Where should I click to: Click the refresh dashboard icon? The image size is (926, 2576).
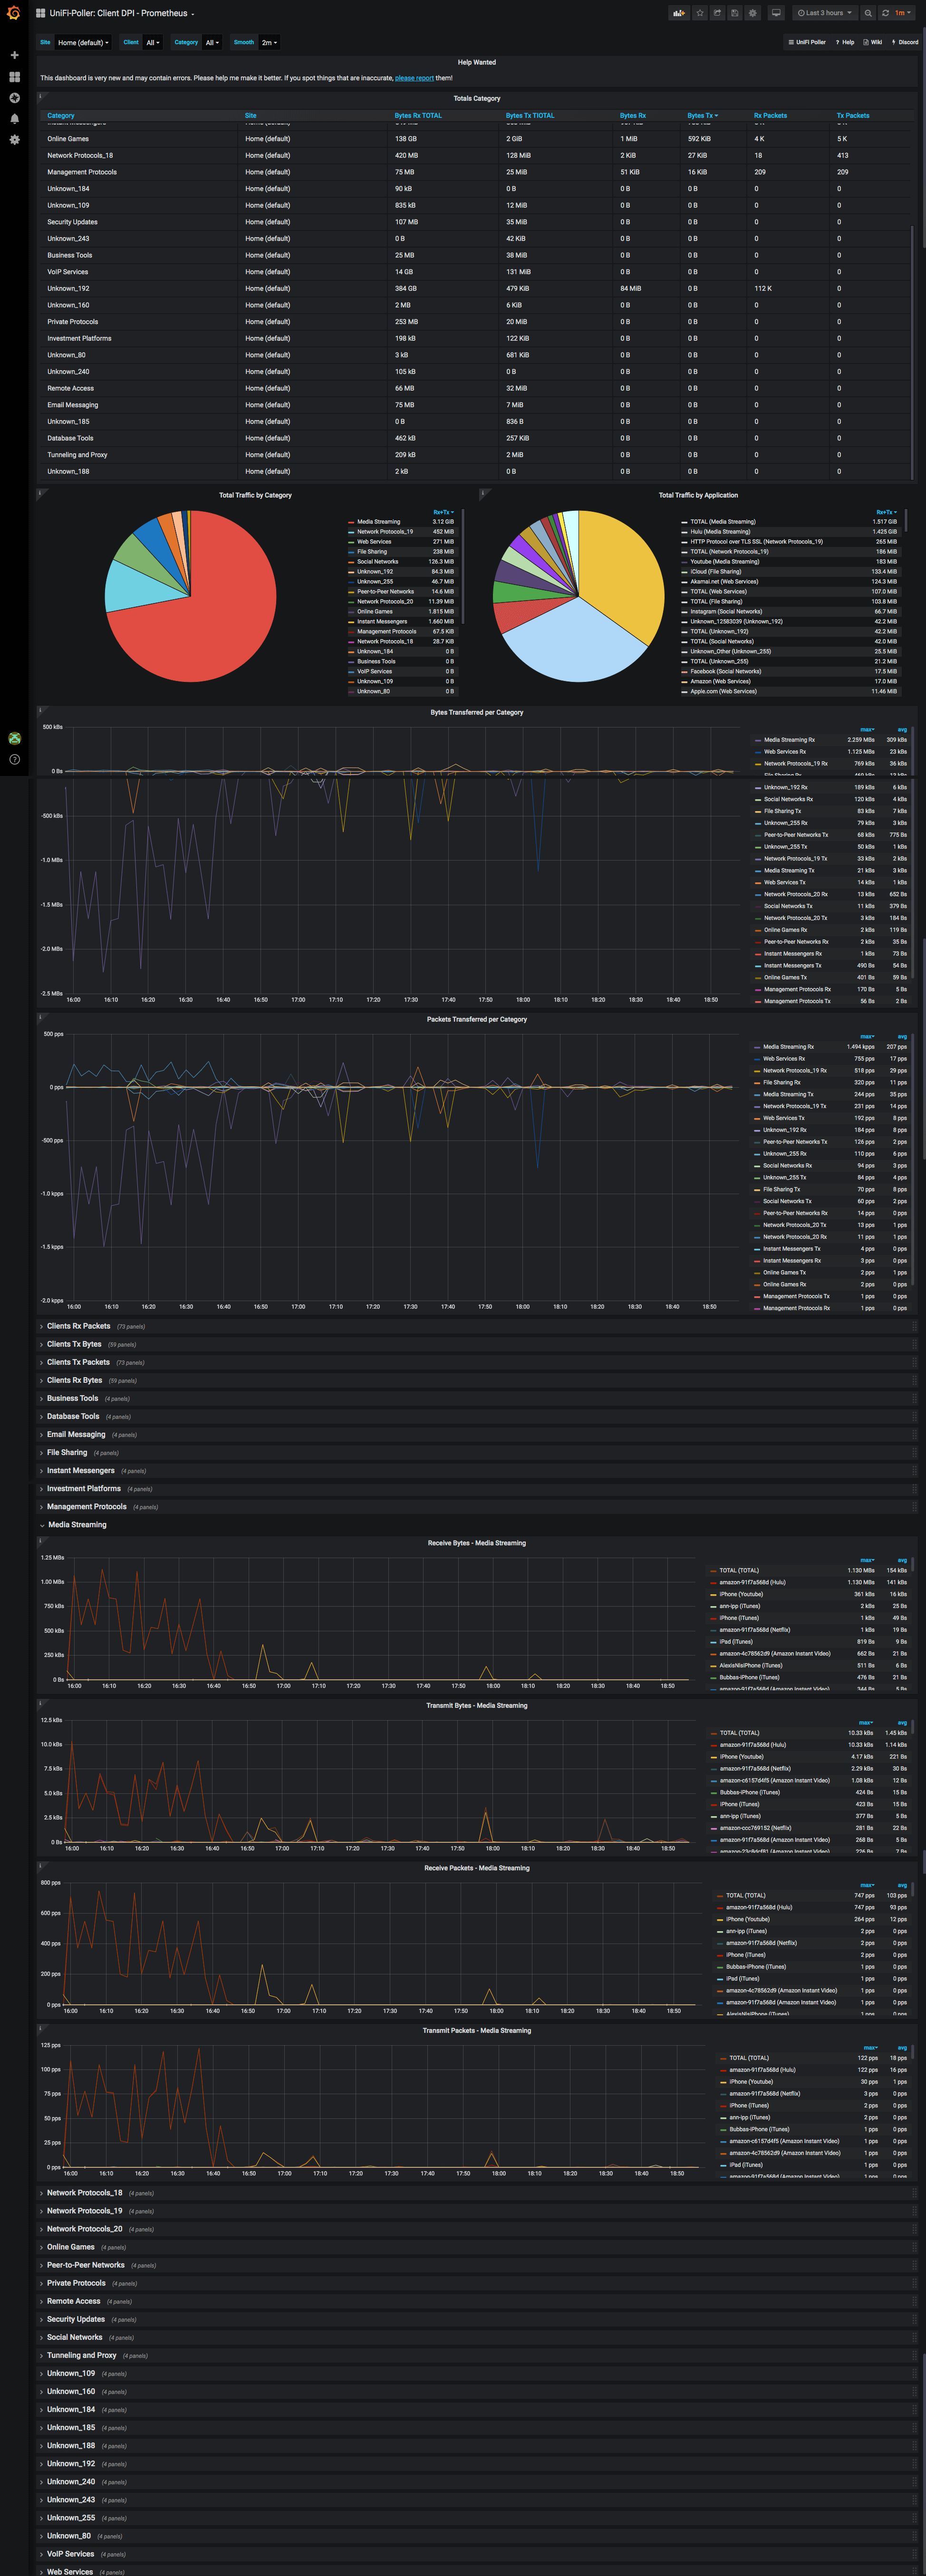tap(885, 13)
